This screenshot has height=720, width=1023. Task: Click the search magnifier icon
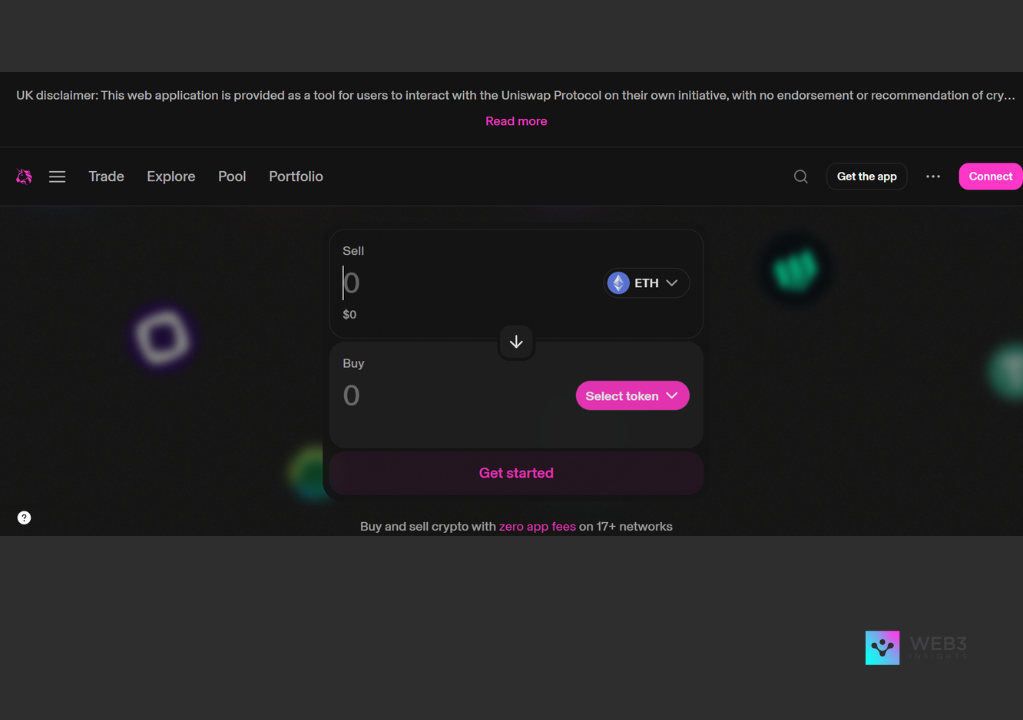[x=800, y=177]
